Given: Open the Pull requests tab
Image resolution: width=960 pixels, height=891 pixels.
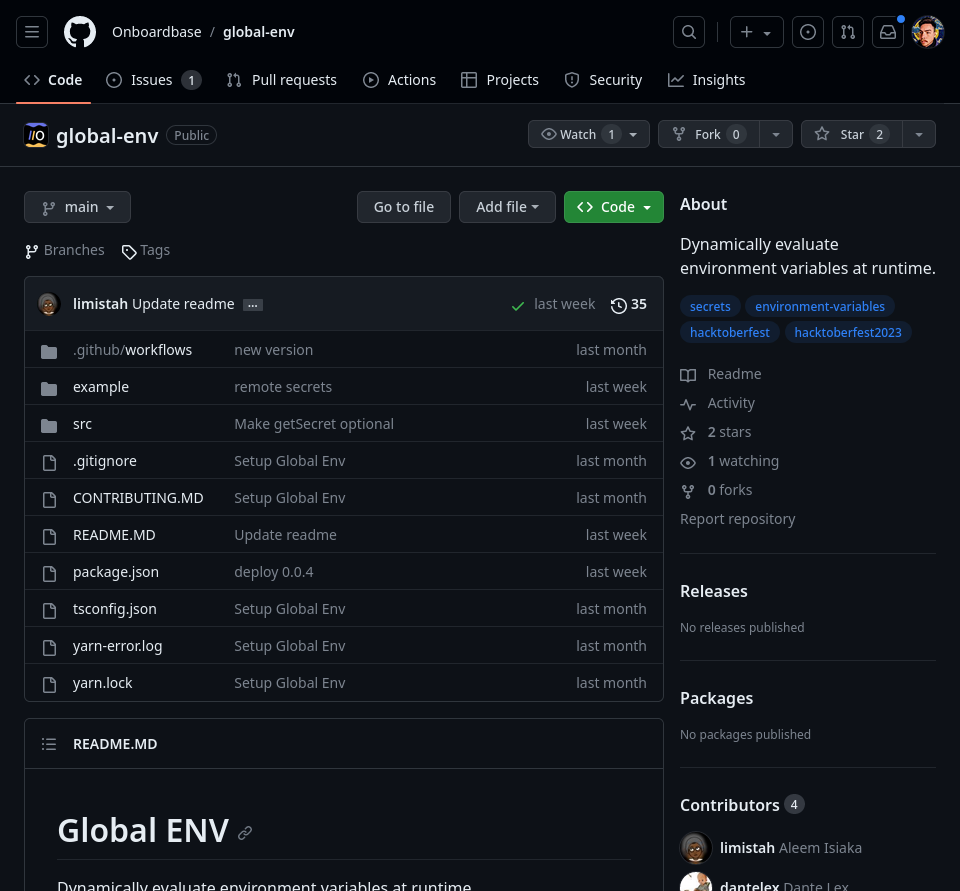Looking at the screenshot, I should tap(282, 80).
